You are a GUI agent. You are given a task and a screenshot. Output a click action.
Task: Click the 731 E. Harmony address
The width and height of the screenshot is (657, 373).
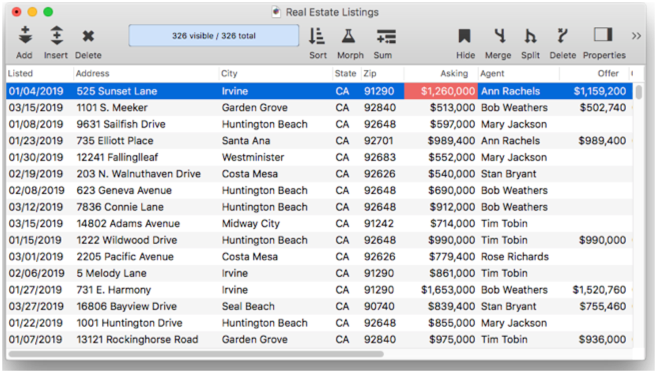(x=114, y=290)
